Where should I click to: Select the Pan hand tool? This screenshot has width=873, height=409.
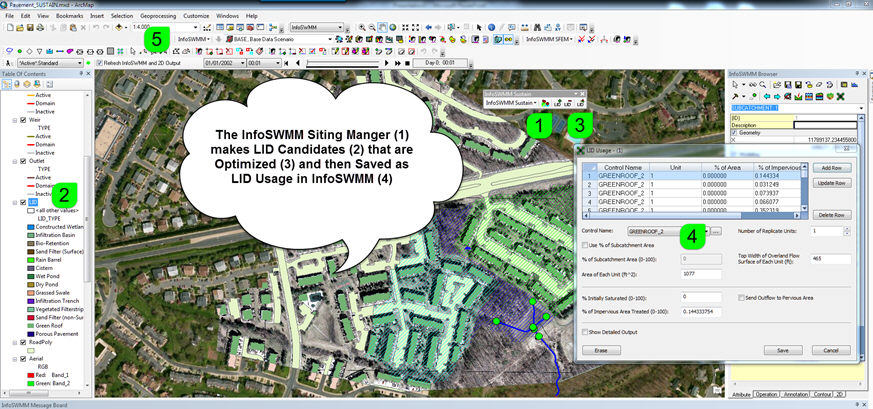382,27
